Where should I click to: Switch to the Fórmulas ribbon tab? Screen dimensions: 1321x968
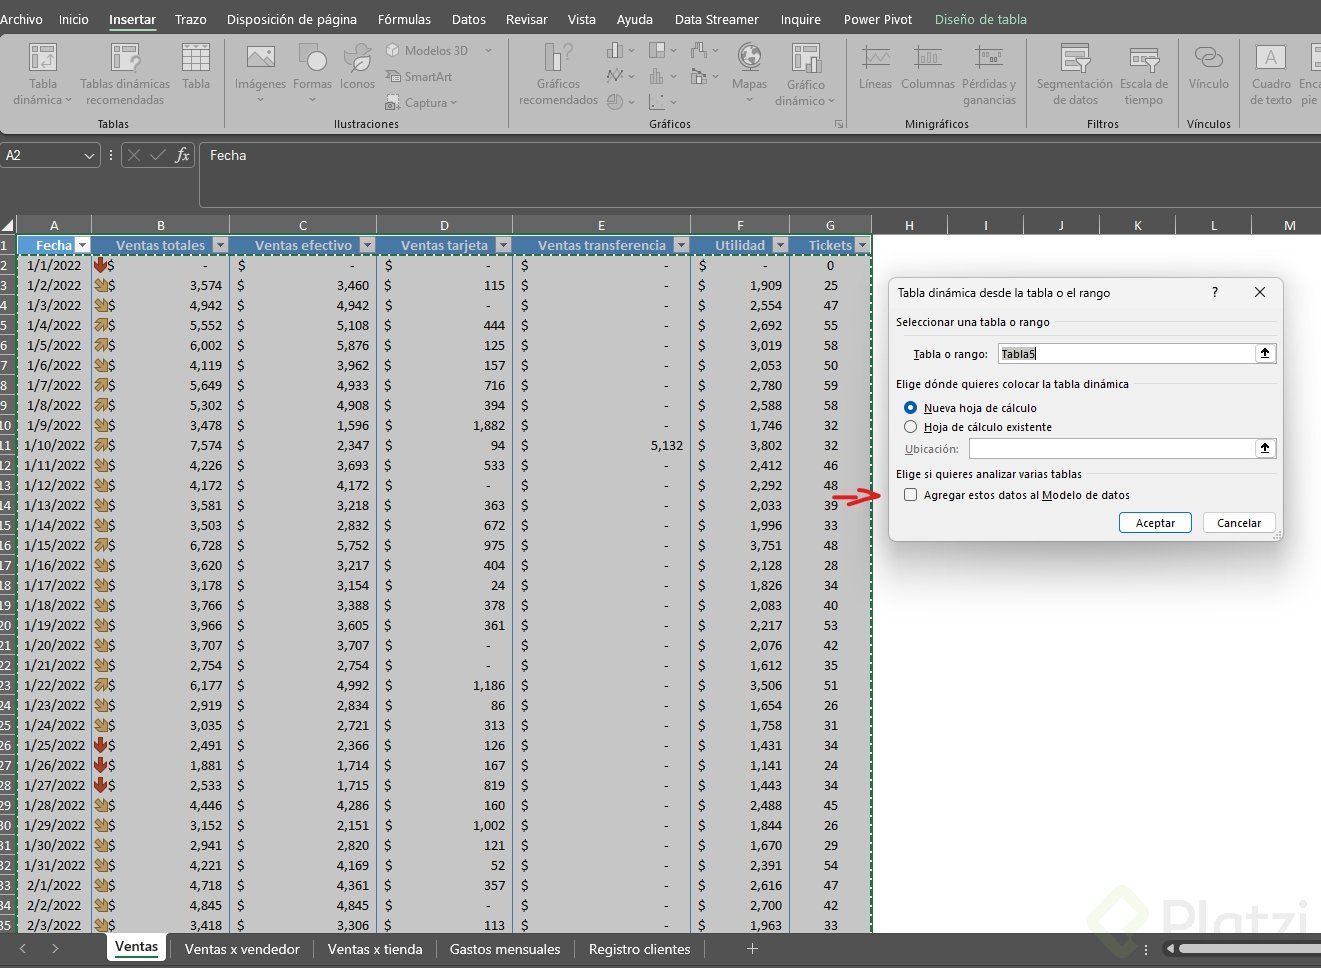pyautogui.click(x=404, y=19)
